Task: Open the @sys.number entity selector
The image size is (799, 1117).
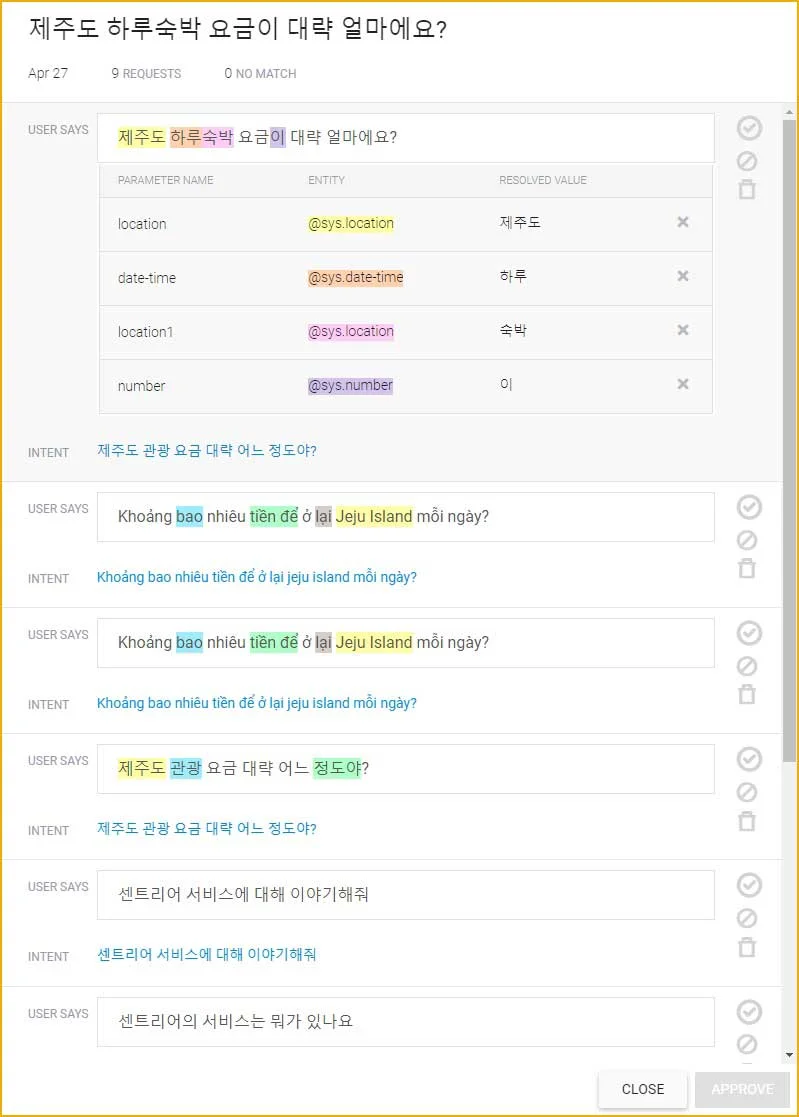Action: pyautogui.click(x=350, y=385)
